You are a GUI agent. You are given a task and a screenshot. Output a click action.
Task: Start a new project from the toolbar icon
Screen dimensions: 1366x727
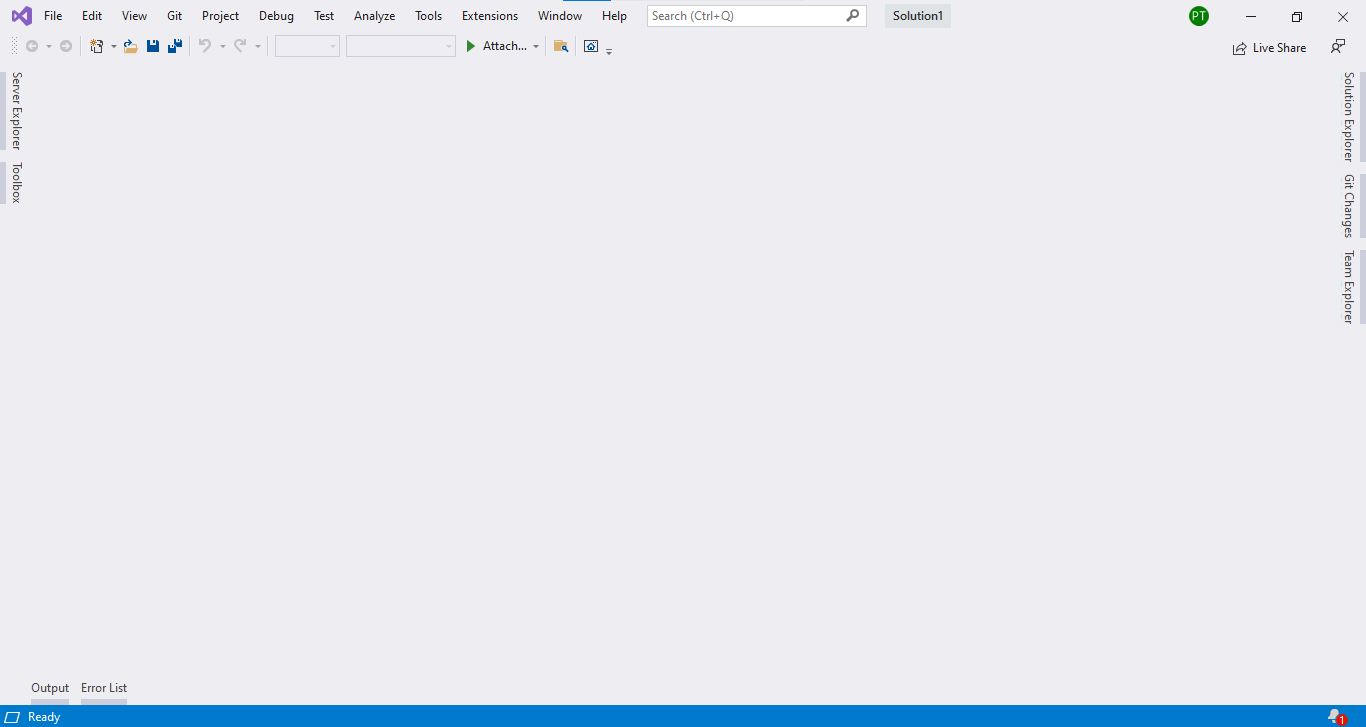coord(95,46)
